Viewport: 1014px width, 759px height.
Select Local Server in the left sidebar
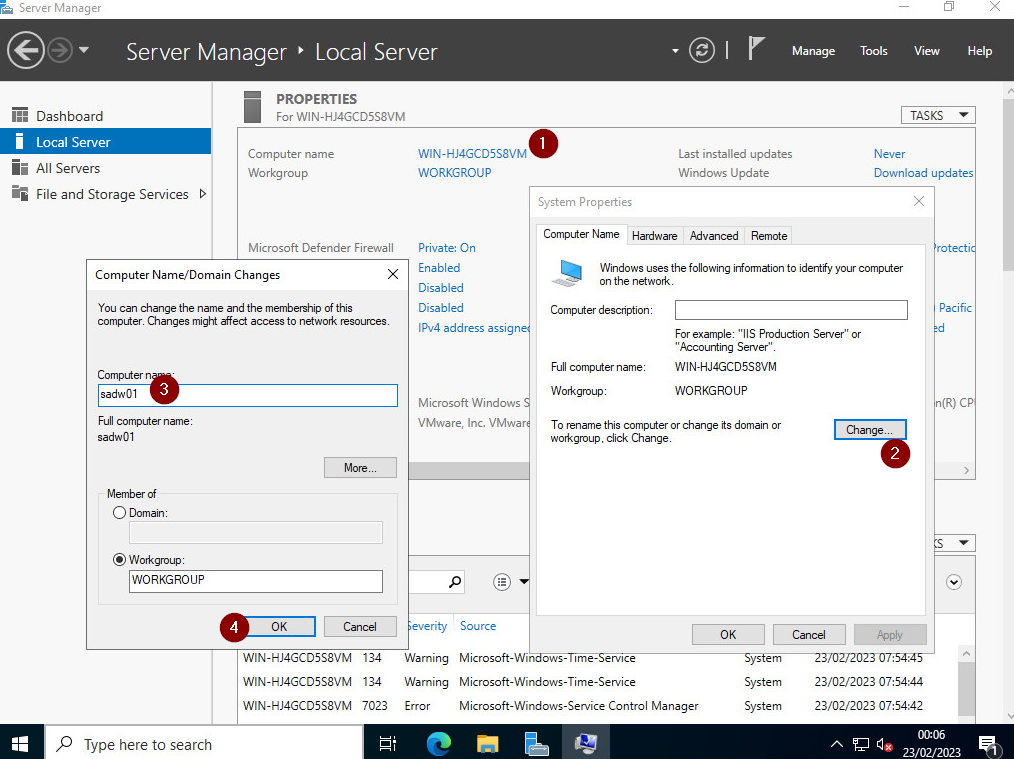pyautogui.click(x=105, y=142)
